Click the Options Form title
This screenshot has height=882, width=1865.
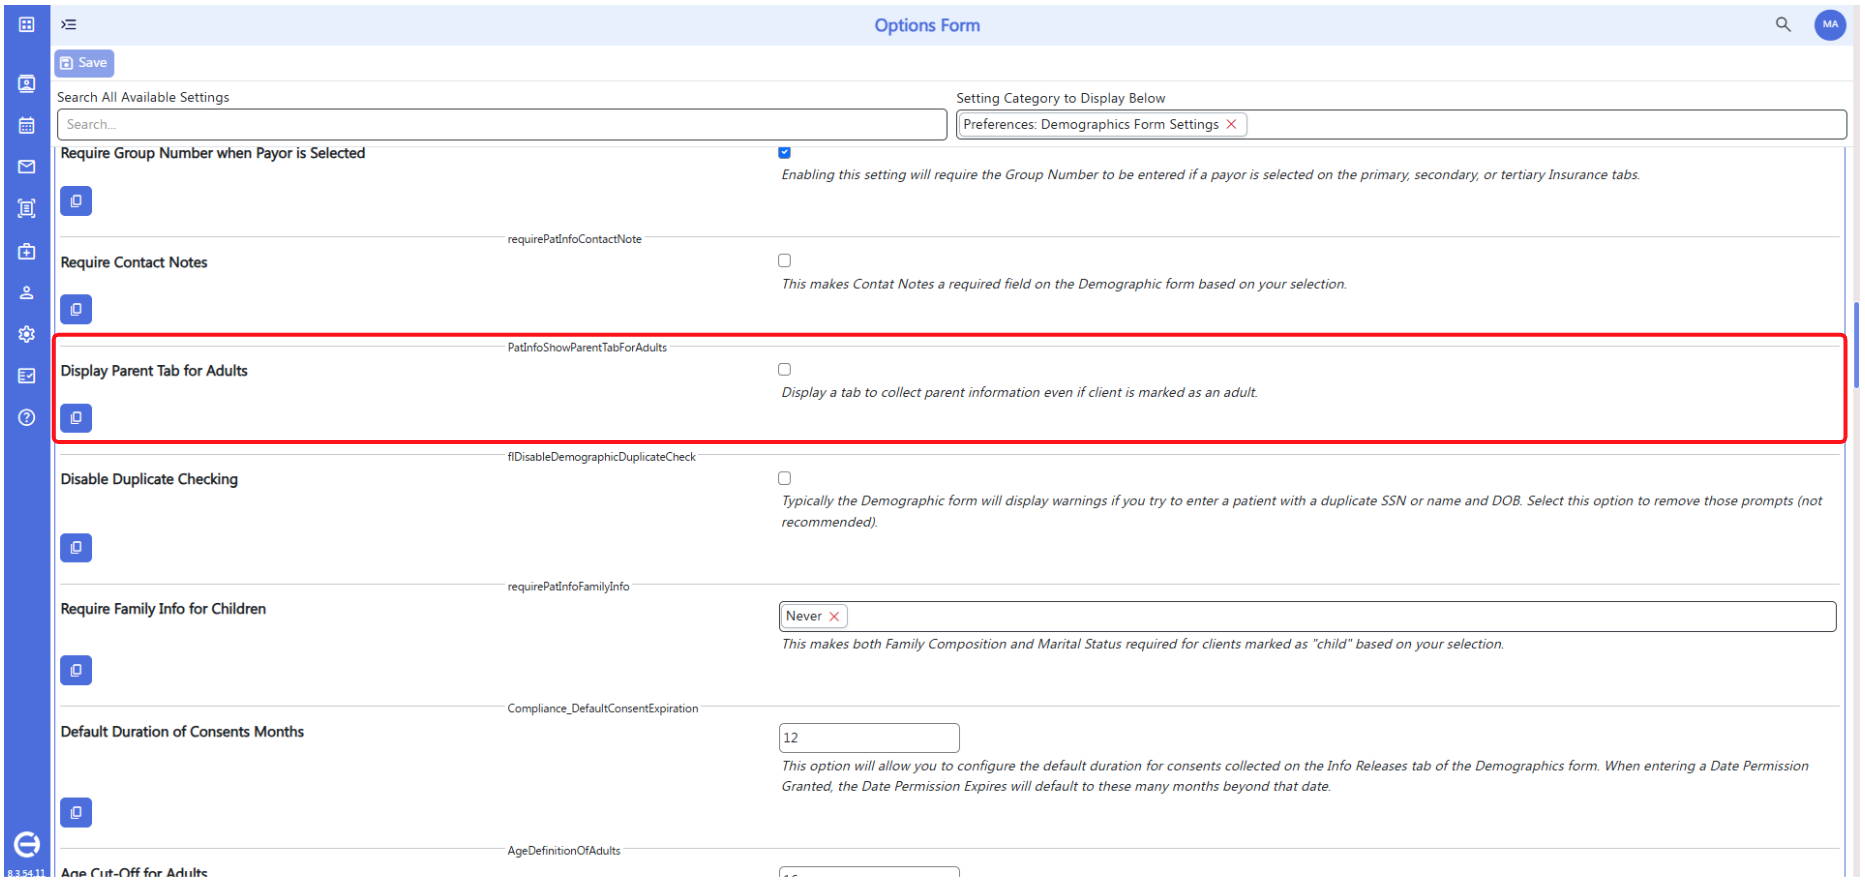(x=927, y=25)
